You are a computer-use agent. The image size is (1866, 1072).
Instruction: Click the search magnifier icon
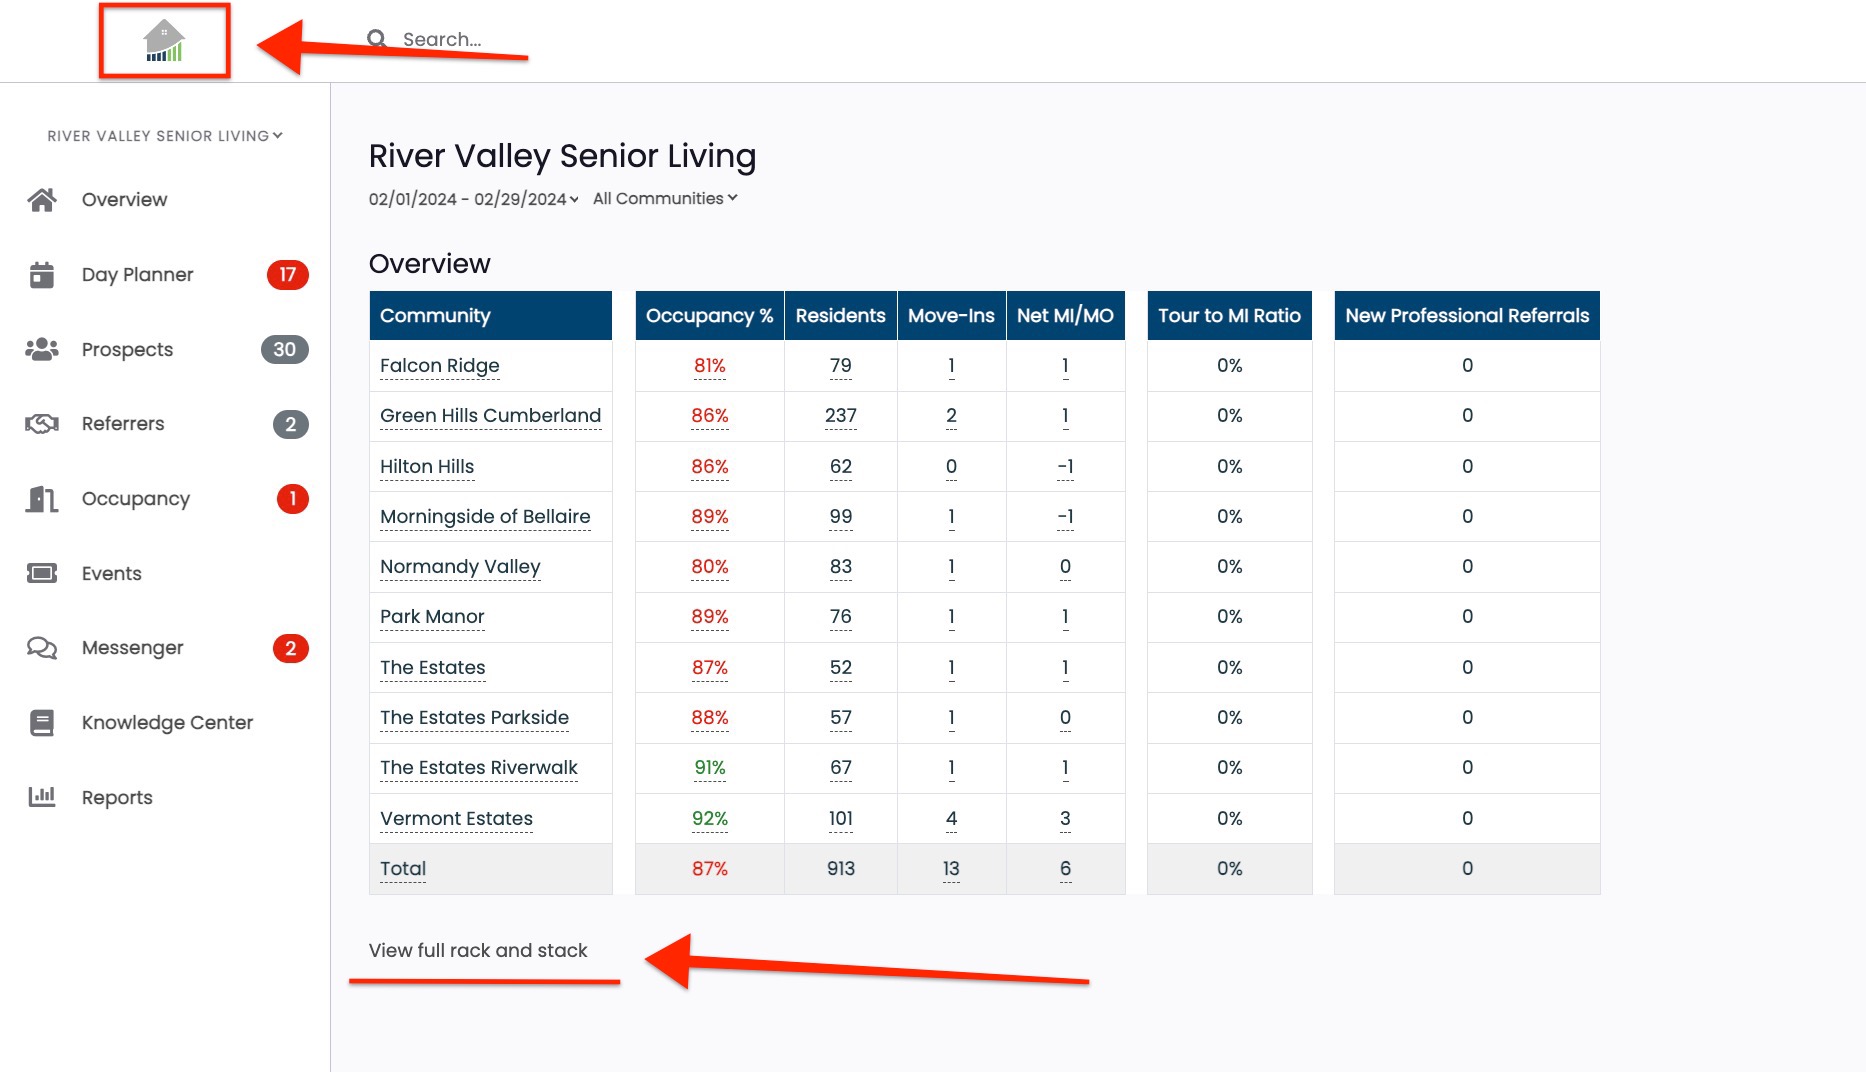pos(377,39)
